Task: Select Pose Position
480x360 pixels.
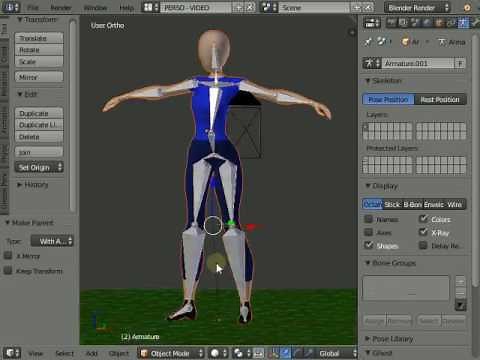Action: tap(388, 99)
